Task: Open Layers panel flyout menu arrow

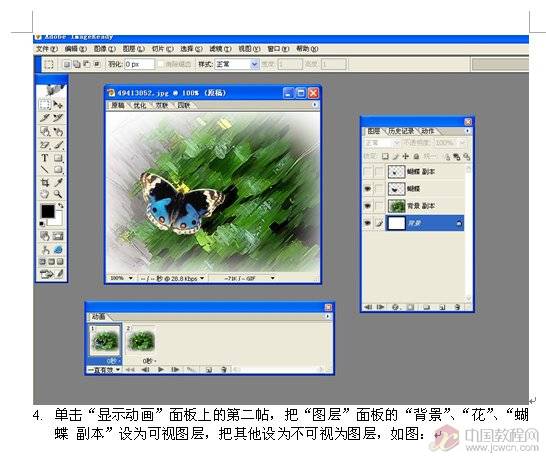Action: (x=467, y=131)
